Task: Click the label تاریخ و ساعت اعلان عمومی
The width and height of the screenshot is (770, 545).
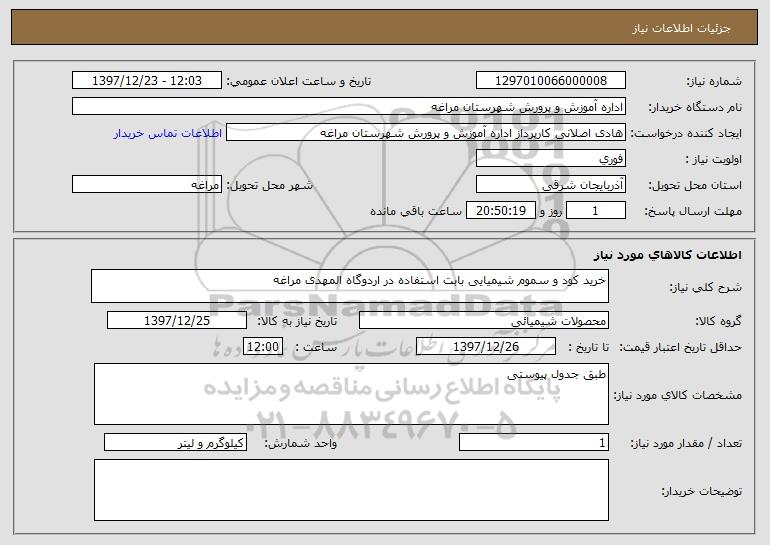Action: tap(299, 81)
